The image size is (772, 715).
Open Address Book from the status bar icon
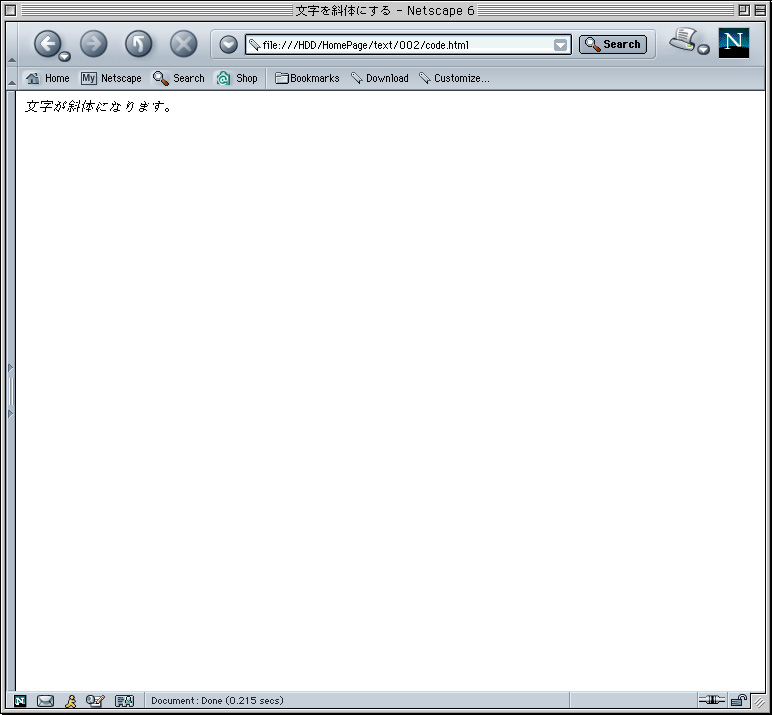click(124, 701)
